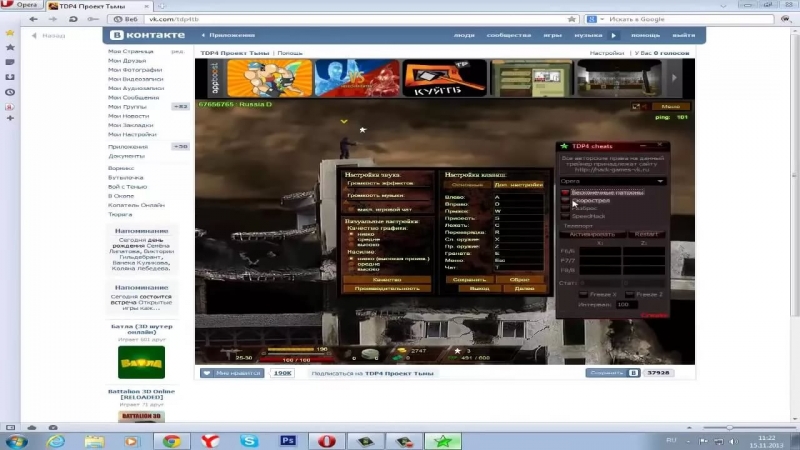This screenshot has width=800, height=450.
Task: Open Yandex browser from the taskbar
Action: click(210, 441)
